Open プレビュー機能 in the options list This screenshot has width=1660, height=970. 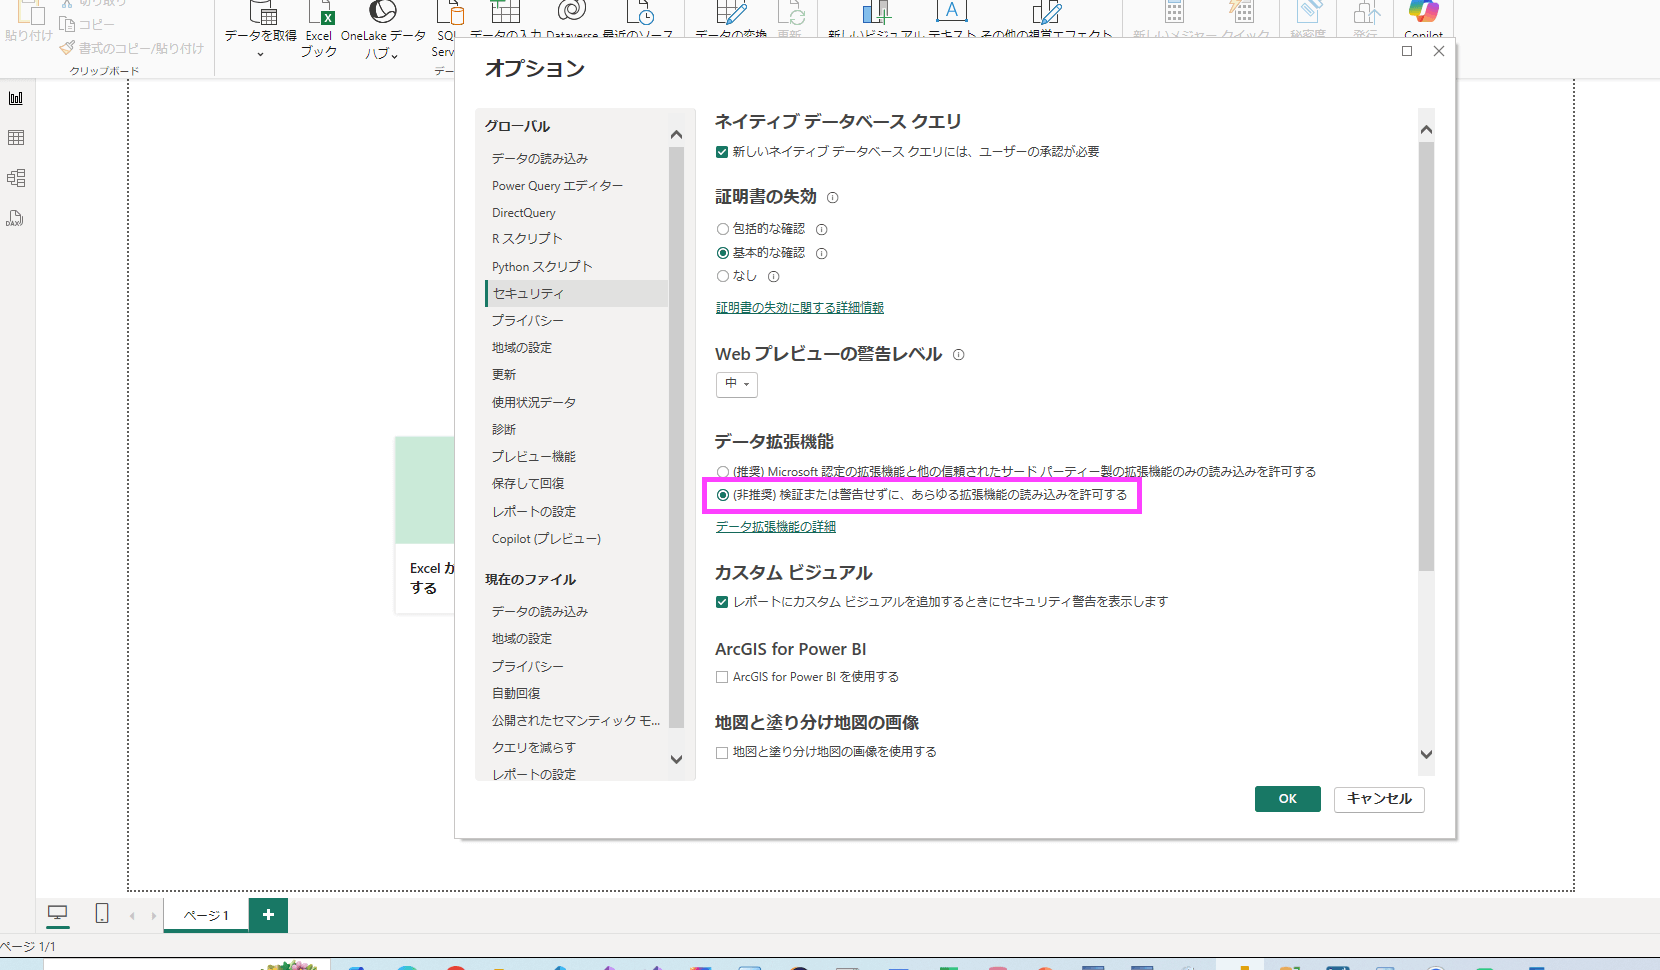(533, 457)
